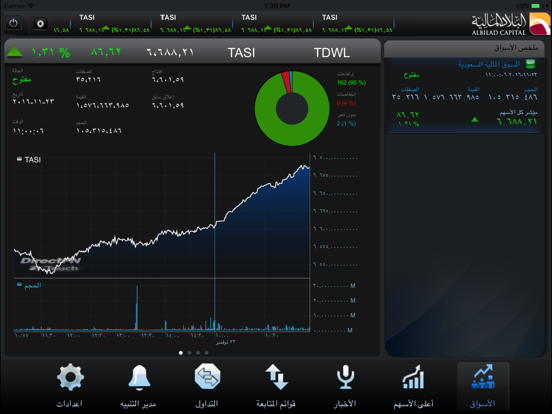Go to the third page indicator dot
Viewport: 552px width, 414px height.
click(x=198, y=352)
